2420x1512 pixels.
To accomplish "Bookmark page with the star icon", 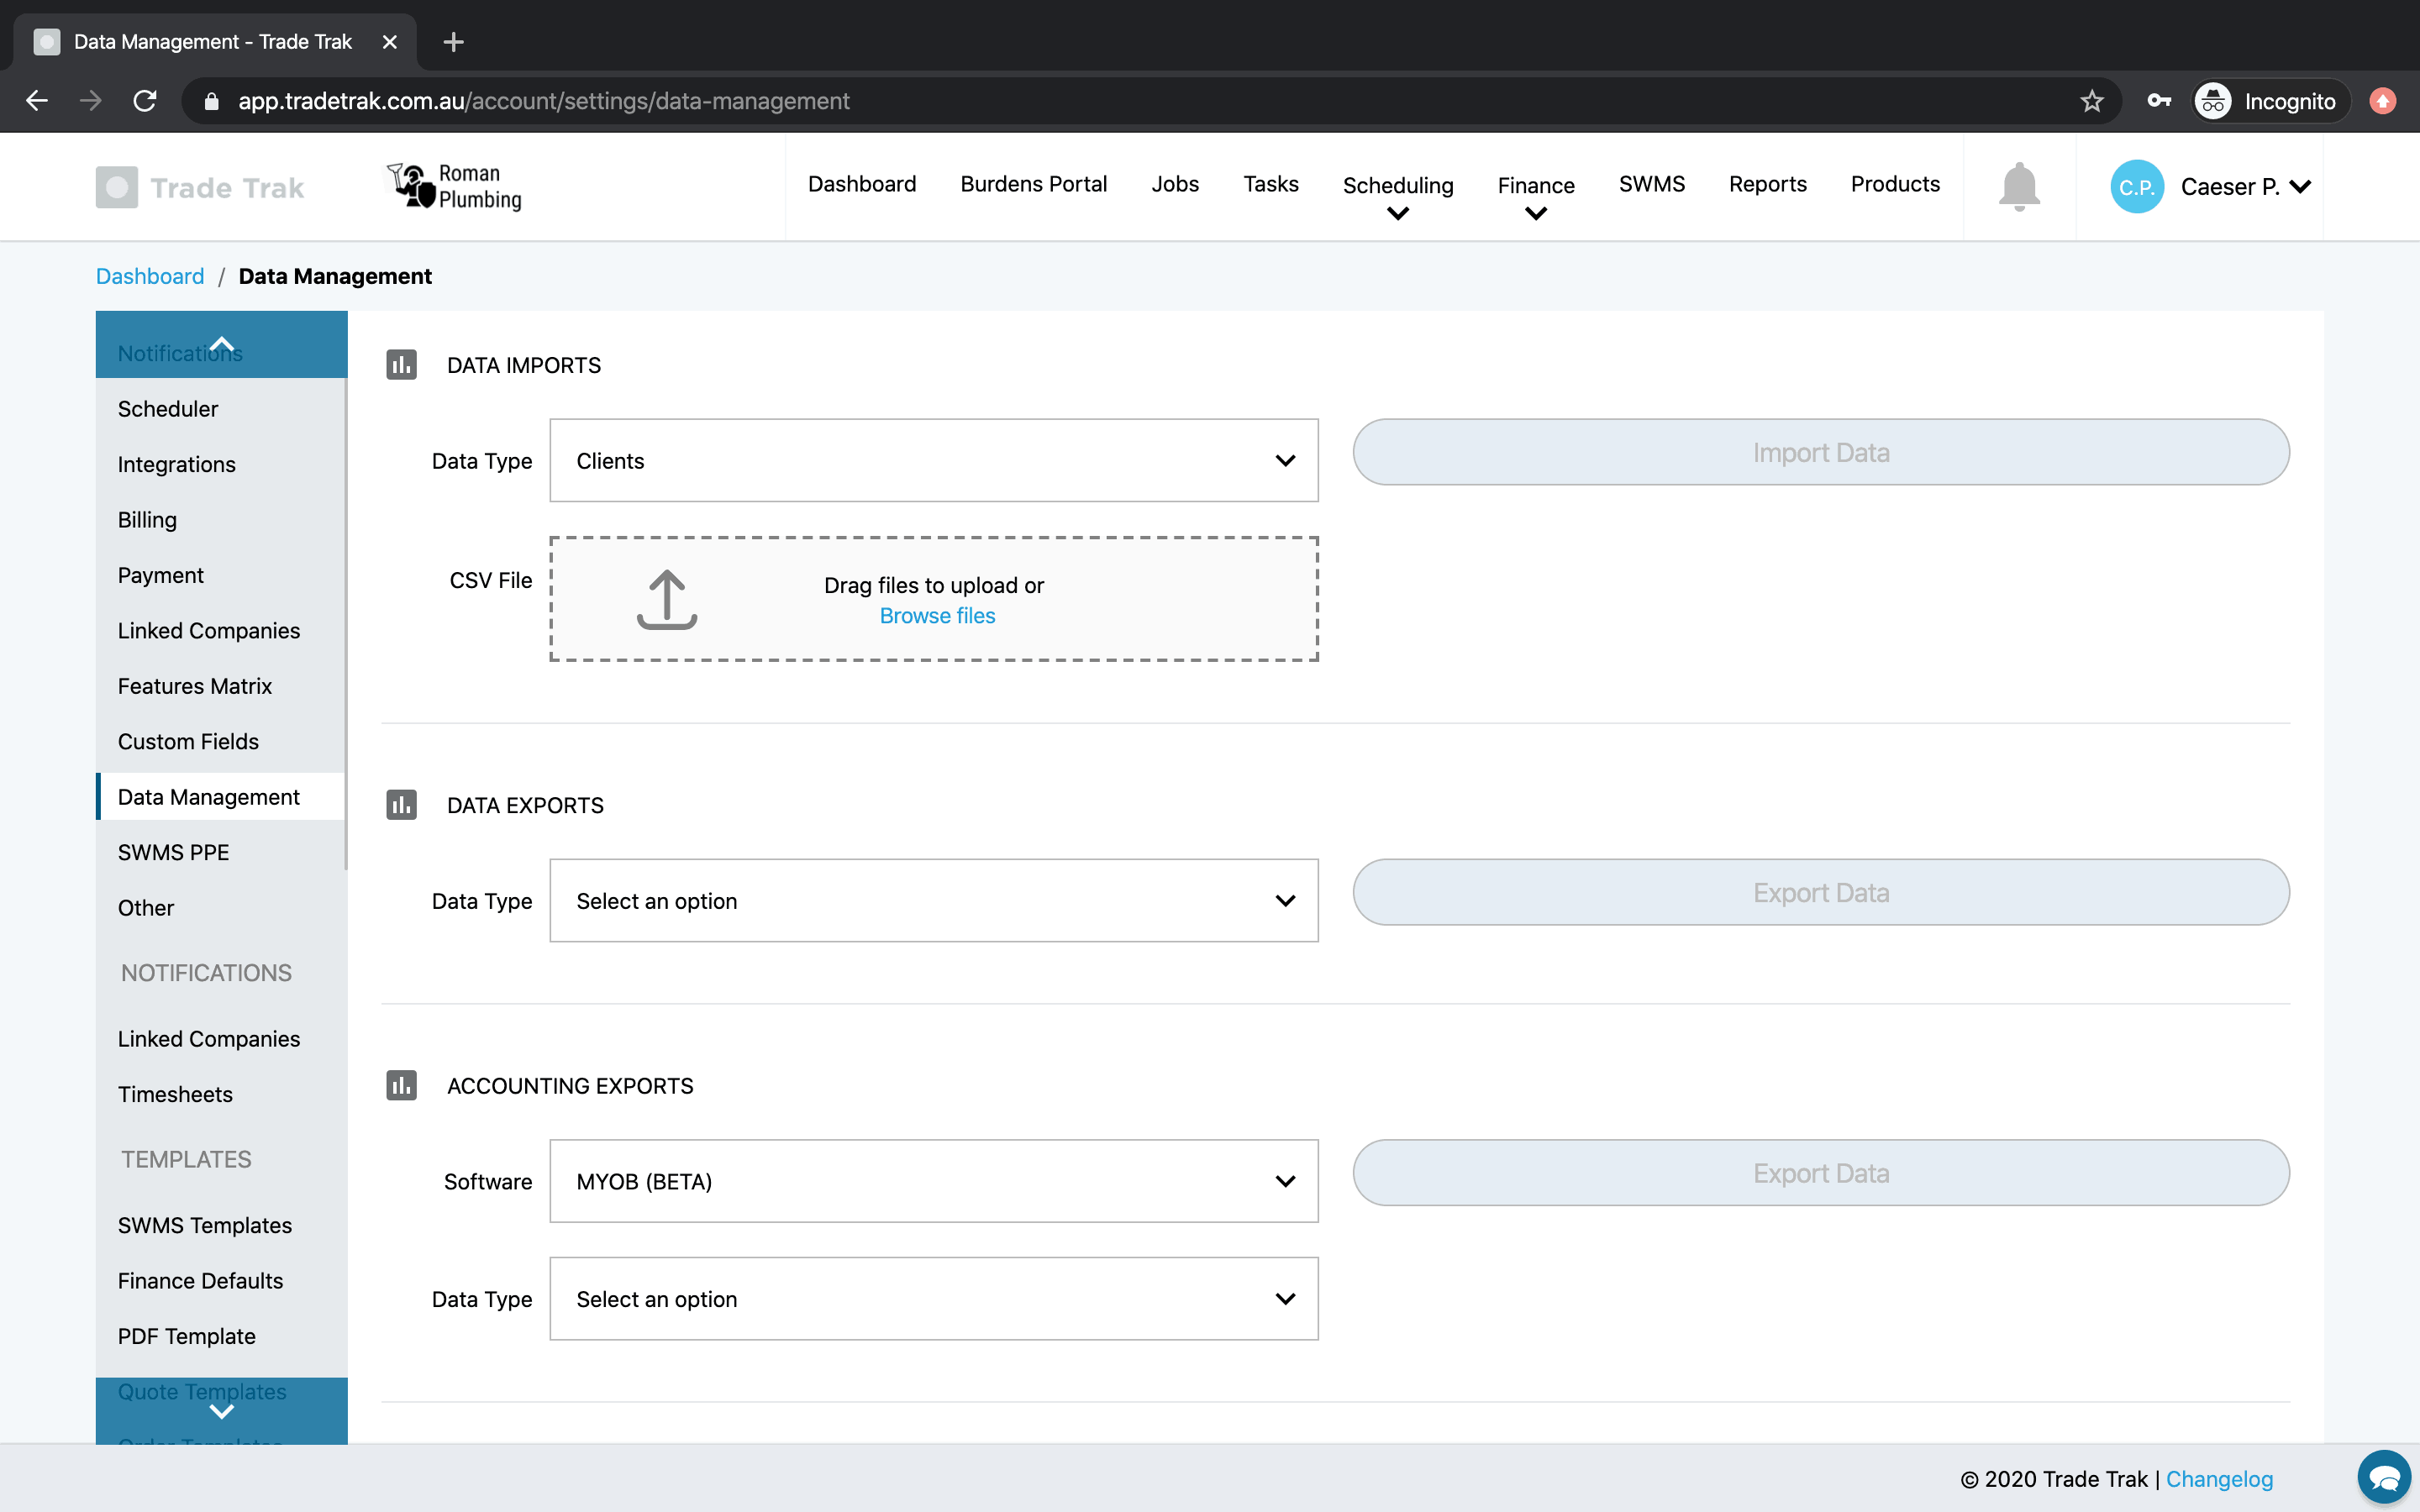I will click(x=2092, y=101).
